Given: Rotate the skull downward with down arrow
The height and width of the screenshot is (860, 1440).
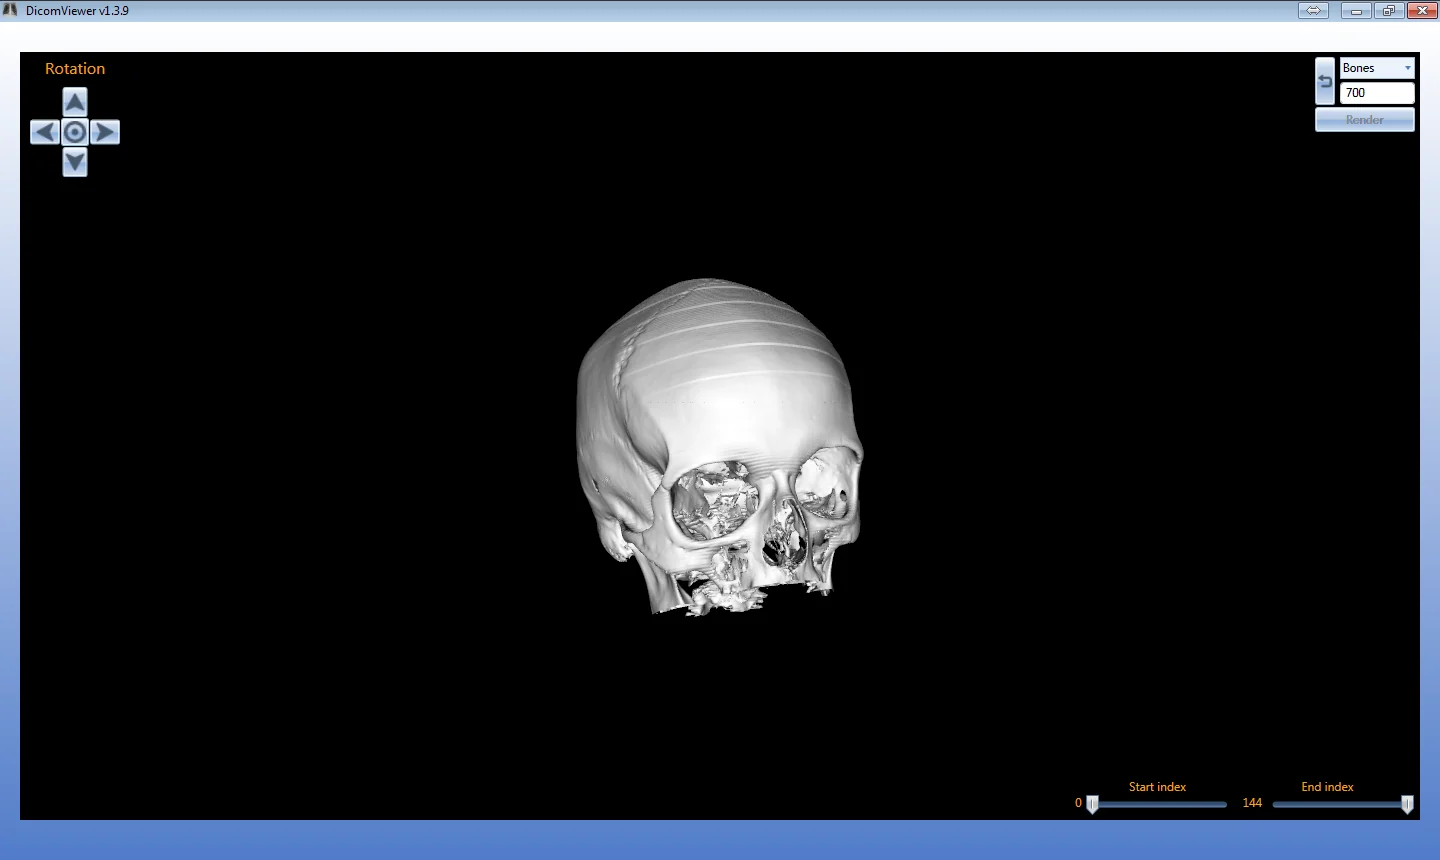Looking at the screenshot, I should [75, 162].
